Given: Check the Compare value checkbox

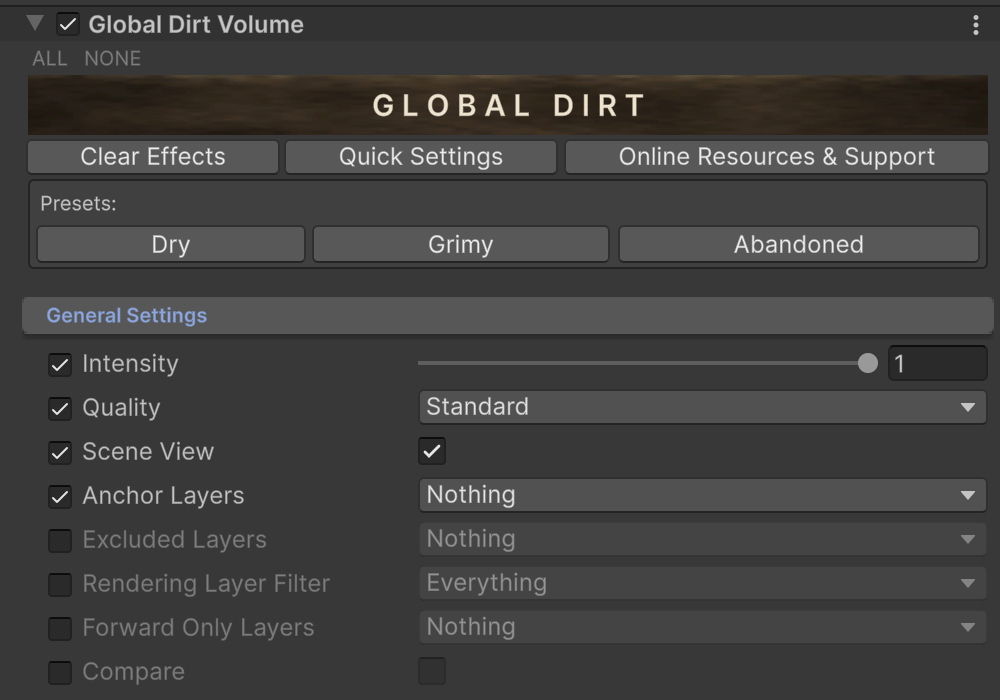Looking at the screenshot, I should (432, 671).
